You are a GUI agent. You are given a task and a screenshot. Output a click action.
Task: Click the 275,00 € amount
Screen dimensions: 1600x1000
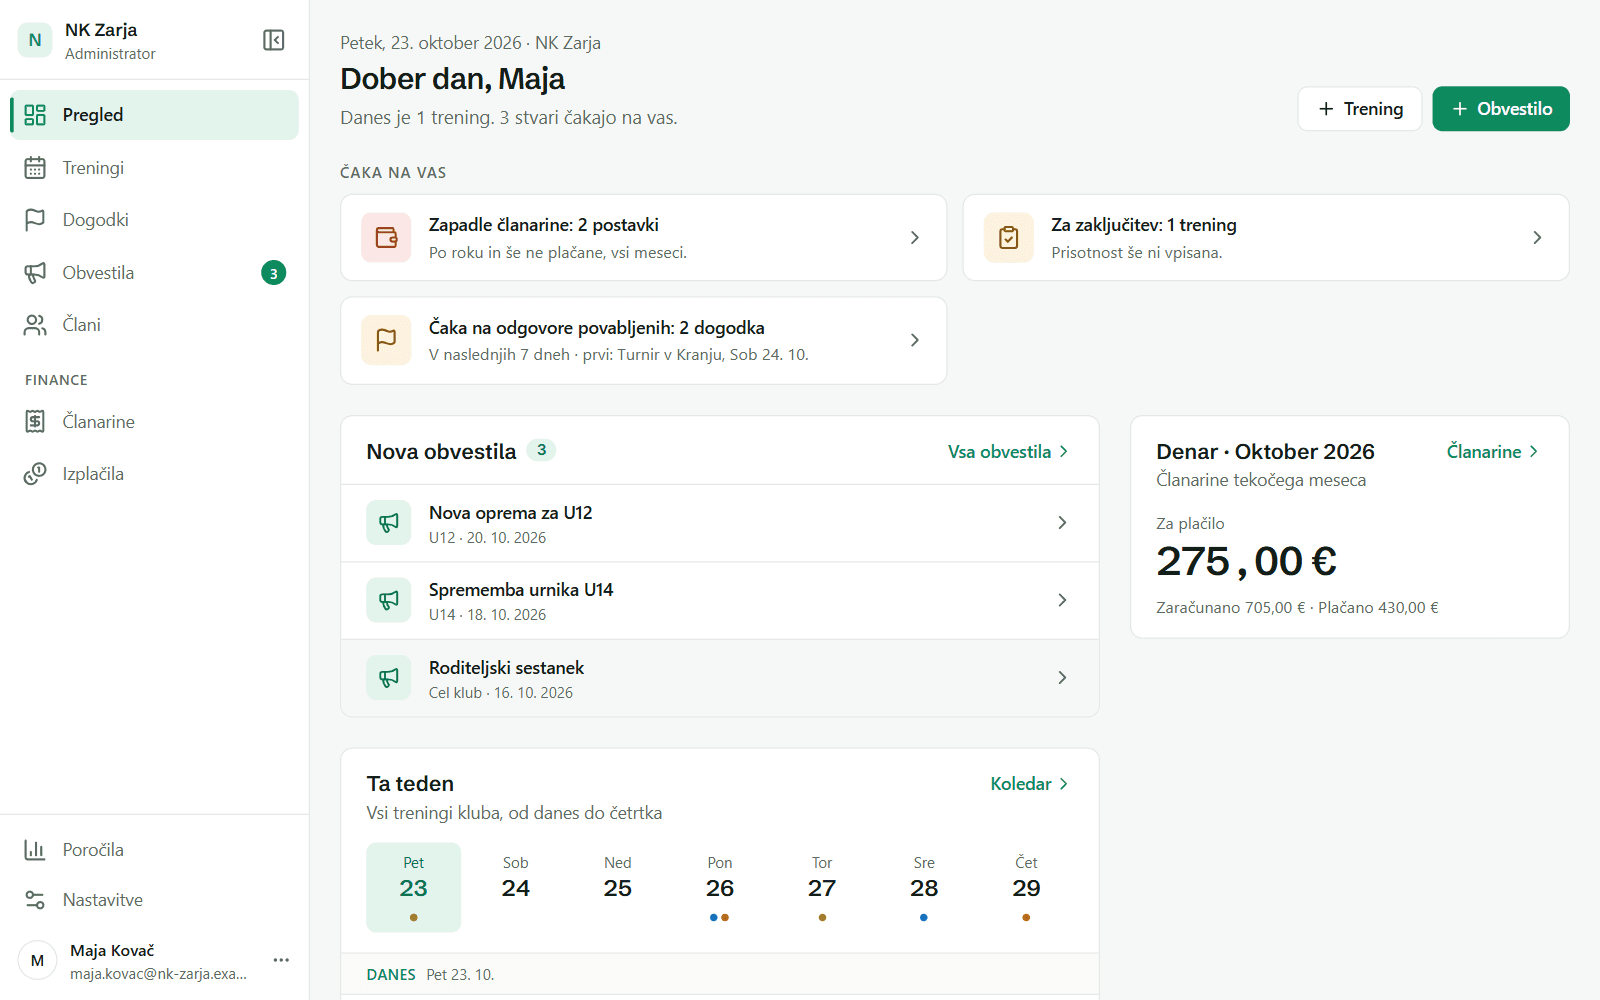point(1246,561)
